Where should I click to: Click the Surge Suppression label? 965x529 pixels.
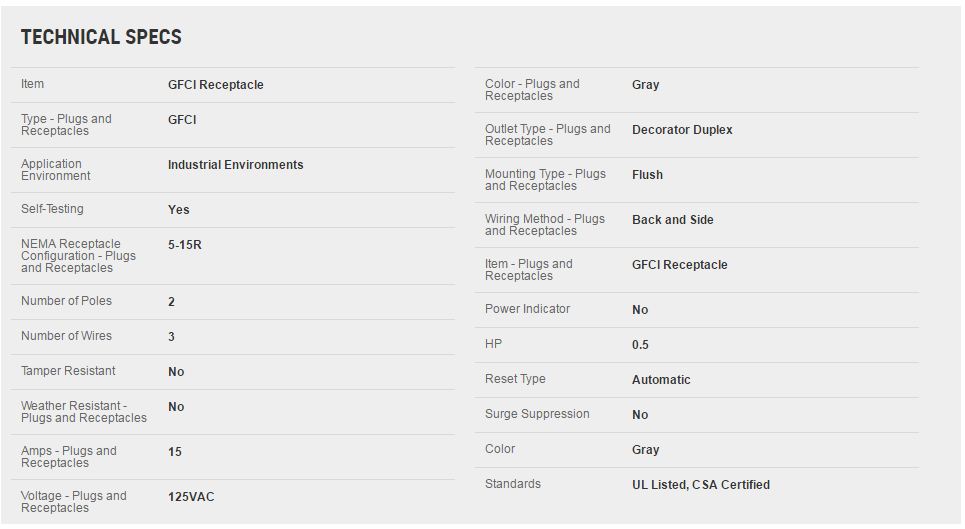tap(537, 414)
